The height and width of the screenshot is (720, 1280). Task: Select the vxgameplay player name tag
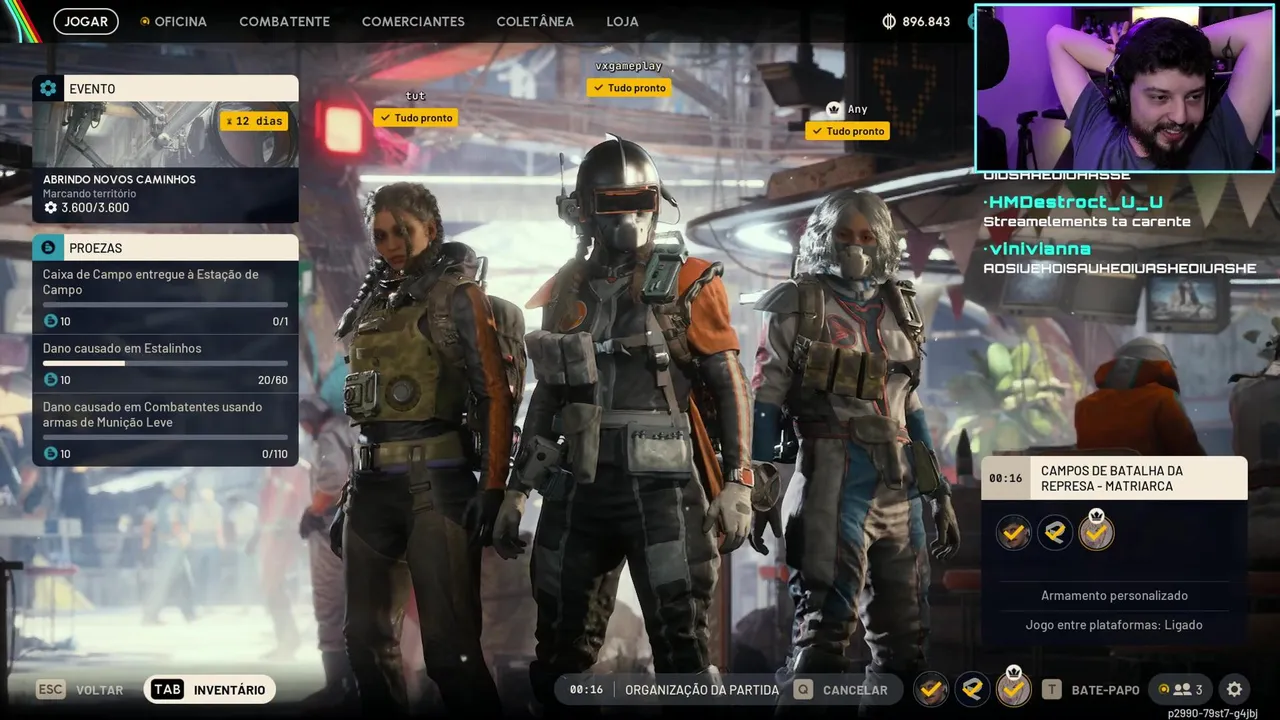coord(629,66)
